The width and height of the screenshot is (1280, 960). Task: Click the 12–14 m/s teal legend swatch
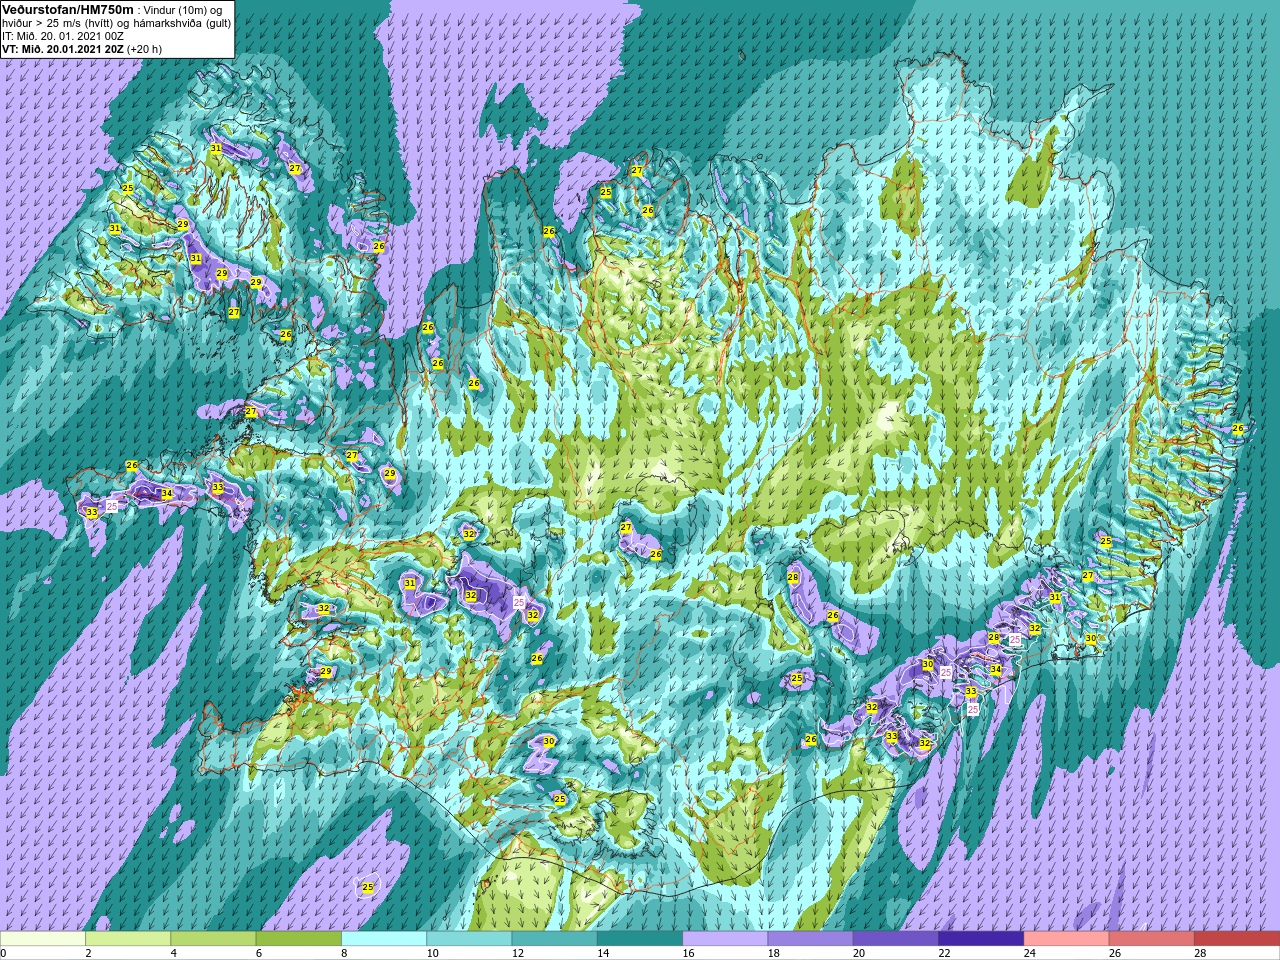[x=554, y=939]
